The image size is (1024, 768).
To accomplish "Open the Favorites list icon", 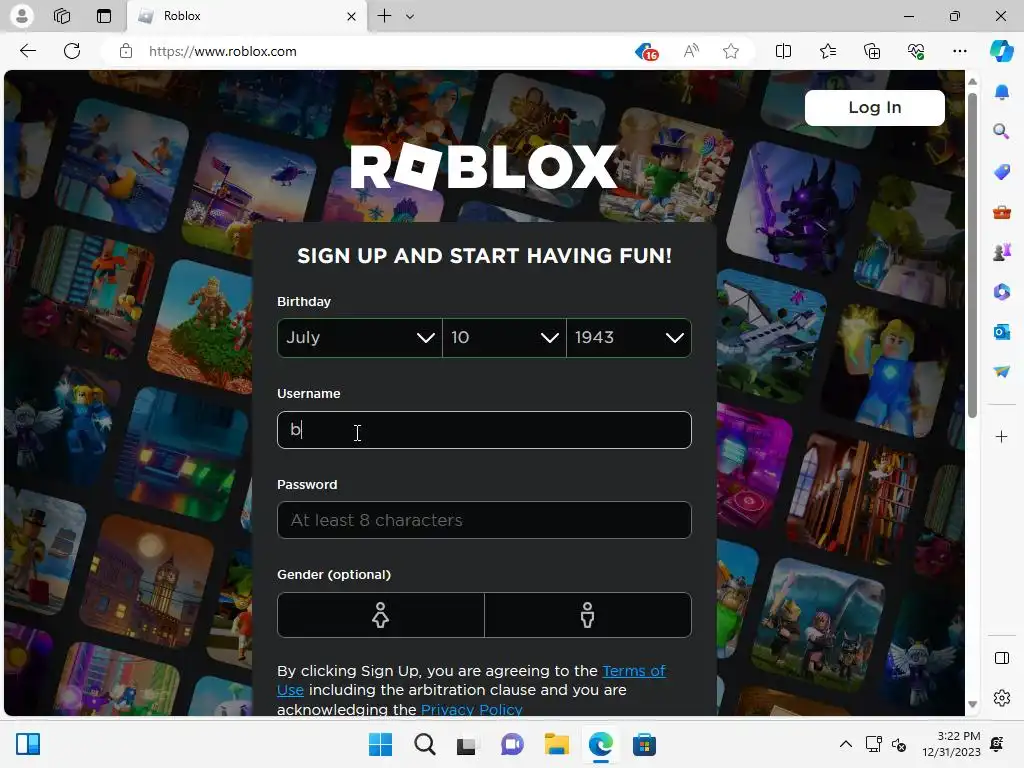I will (827, 51).
